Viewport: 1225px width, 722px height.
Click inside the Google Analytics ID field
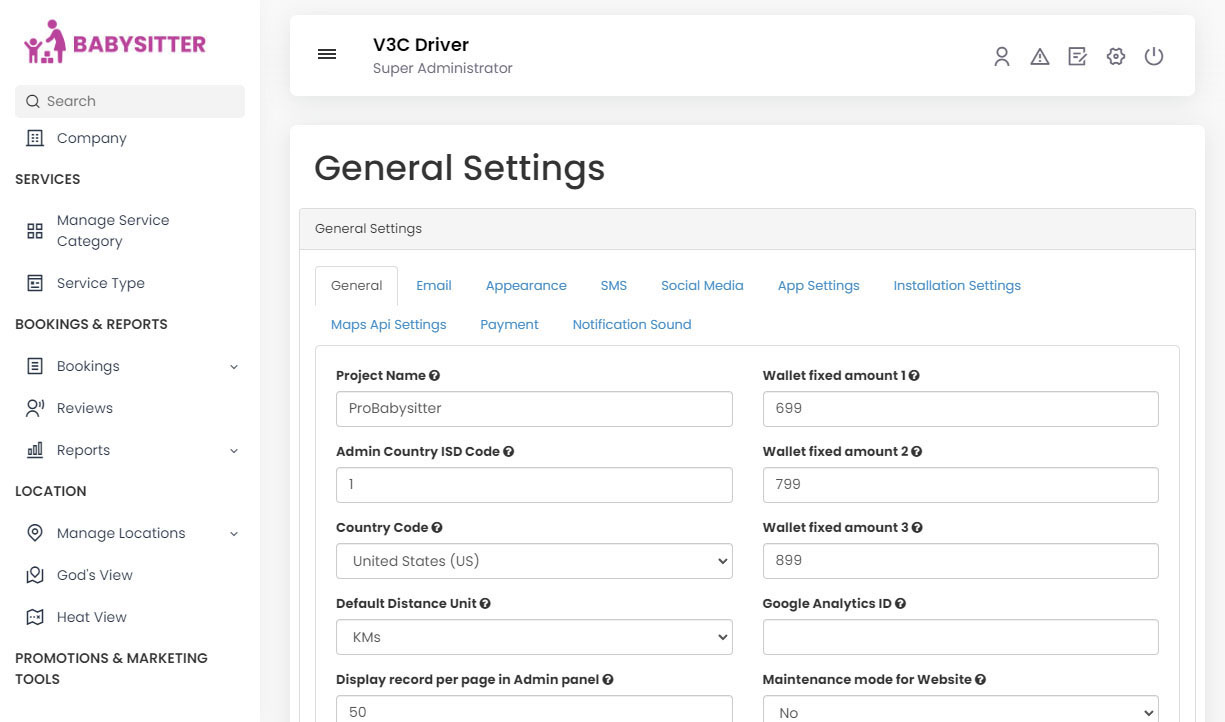(x=960, y=637)
